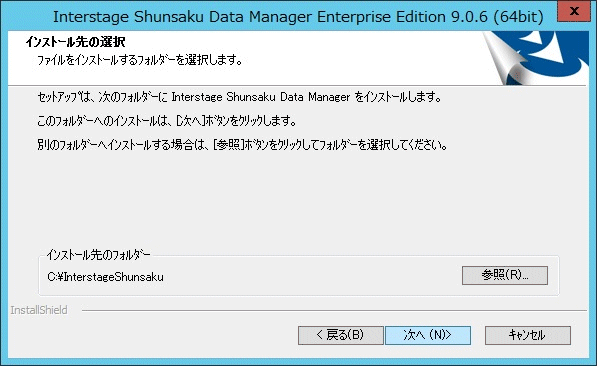
Task: Click the separator line beside InstallShield
Action: 334,310
